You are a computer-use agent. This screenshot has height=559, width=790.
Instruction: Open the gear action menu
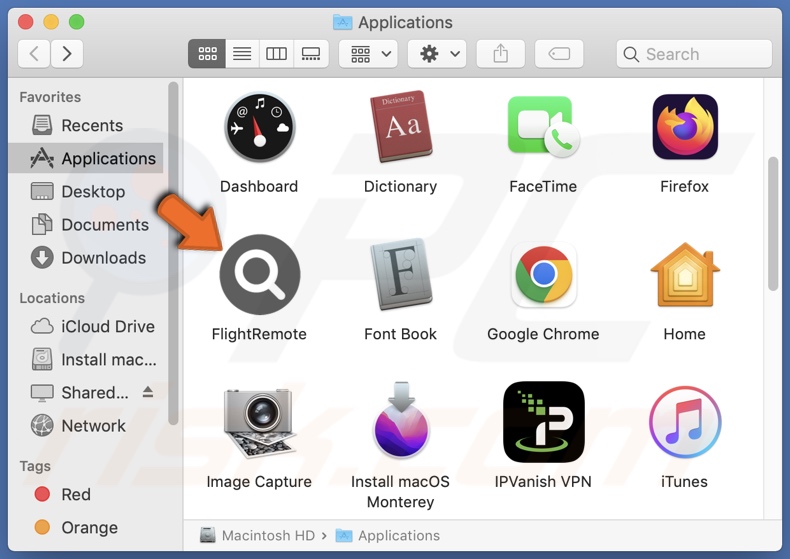coord(437,53)
